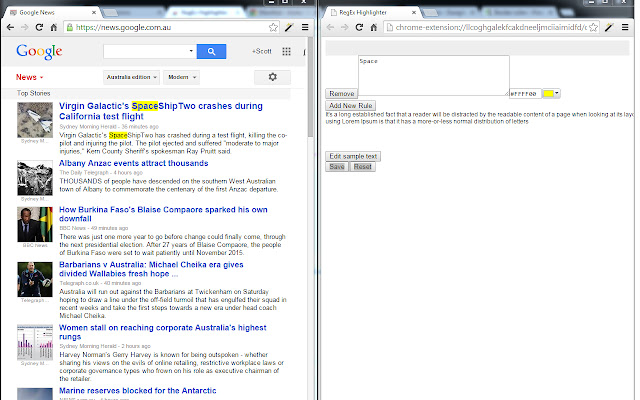Click the Lorem Ipsum sample text paragraph
Viewport: 640px width, 400px height.
(480, 118)
